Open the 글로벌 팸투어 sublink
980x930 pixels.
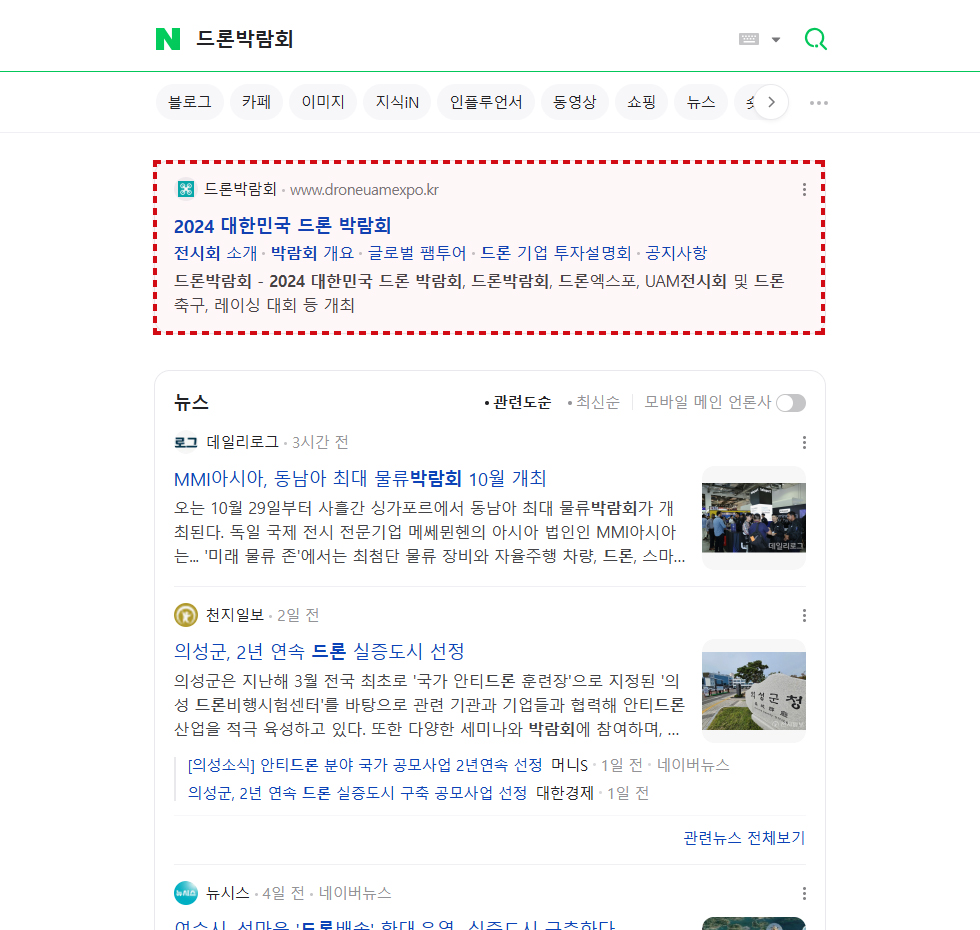(417, 253)
